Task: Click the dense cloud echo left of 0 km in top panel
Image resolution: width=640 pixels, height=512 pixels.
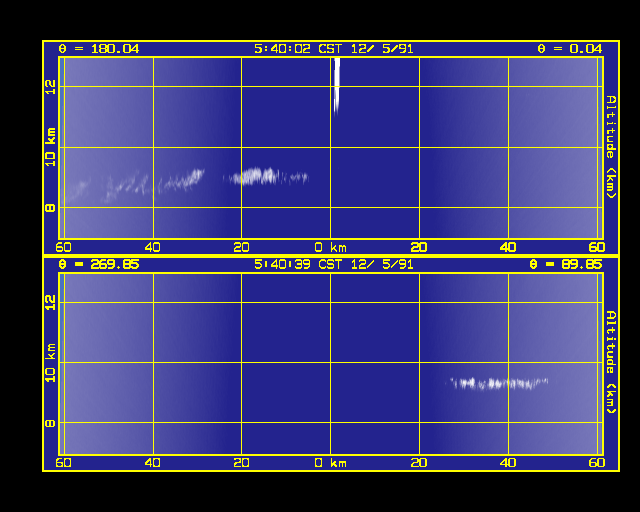Action: pos(257,176)
